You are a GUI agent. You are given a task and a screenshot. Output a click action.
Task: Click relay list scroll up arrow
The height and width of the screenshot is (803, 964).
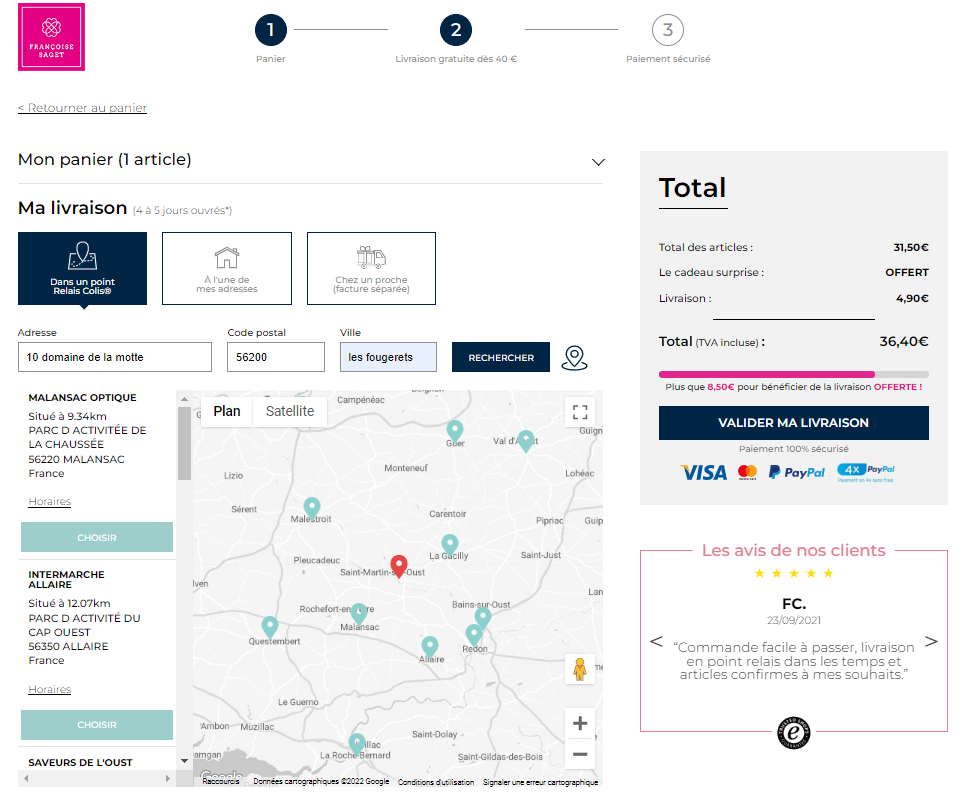coord(184,398)
